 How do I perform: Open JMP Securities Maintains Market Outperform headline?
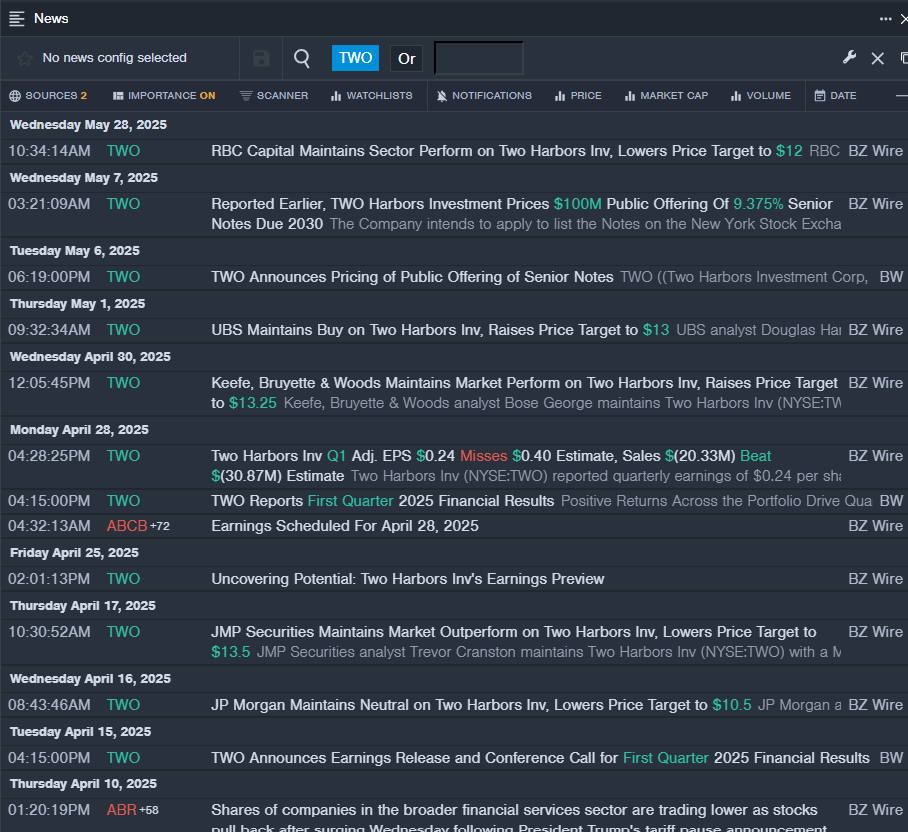[514, 642]
